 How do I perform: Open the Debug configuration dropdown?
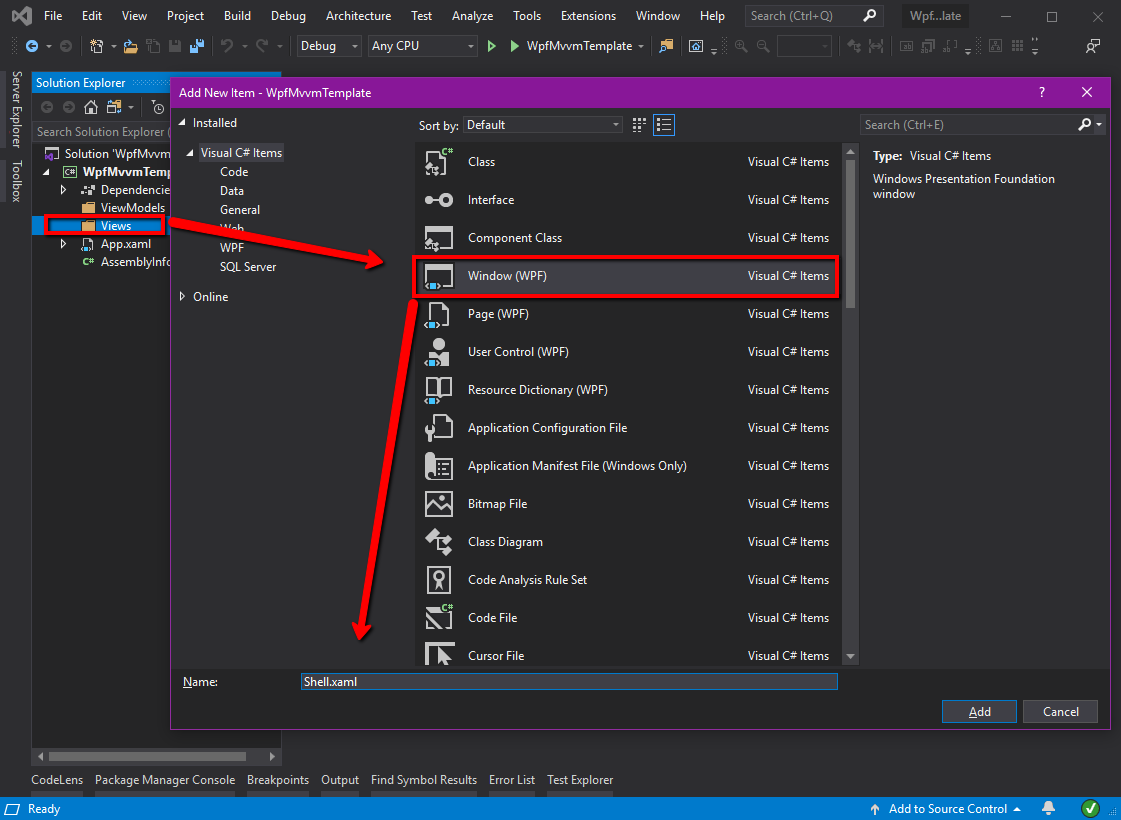tap(329, 46)
